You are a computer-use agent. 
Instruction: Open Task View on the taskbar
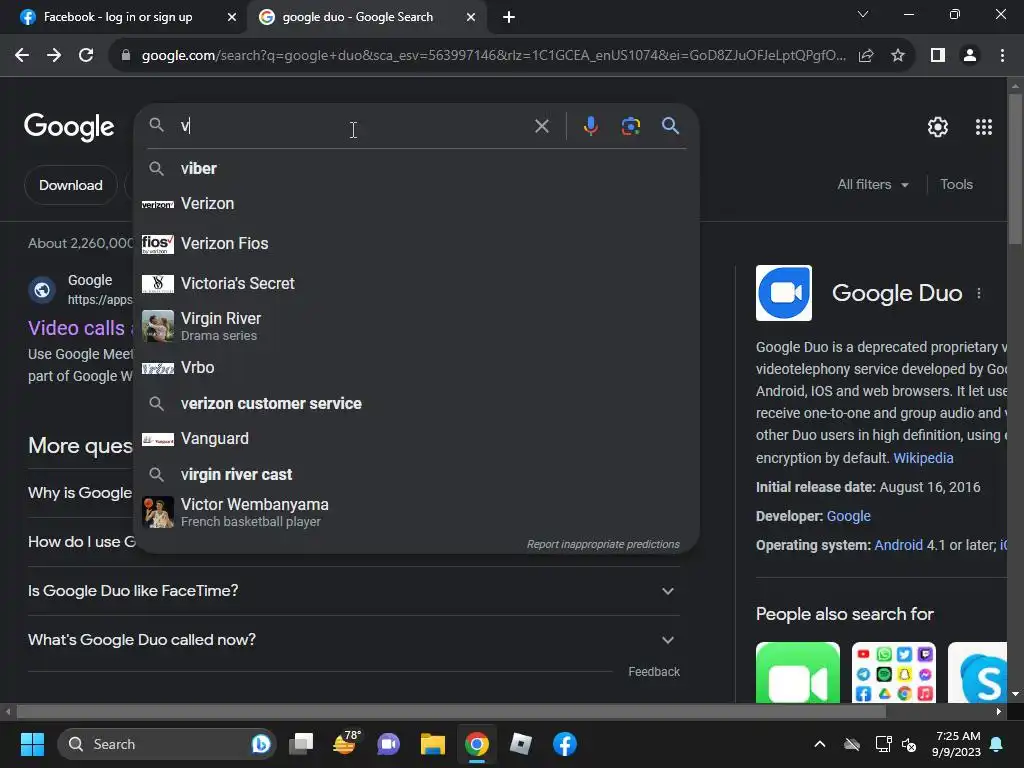point(301,744)
